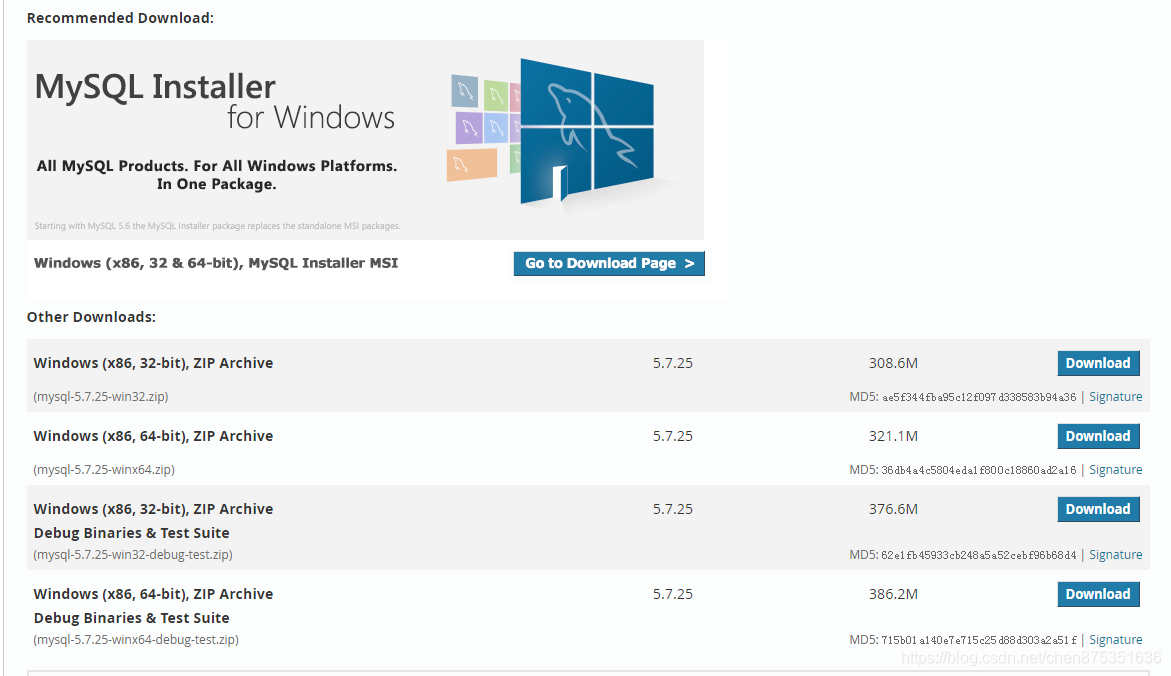Select the filename (mysql-5.7.25-winx64-debug-test.zip)
Viewport: 1171px width, 676px height.
[x=136, y=640]
